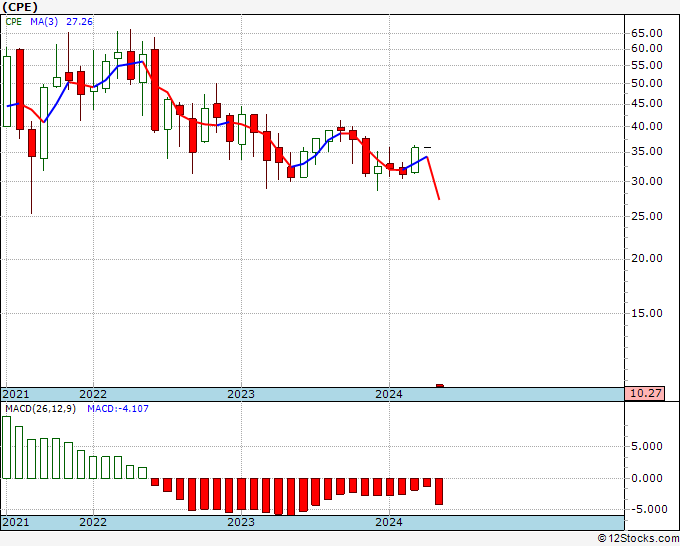The width and height of the screenshot is (680, 546).
Task: Click the (CPE) chart title
Action: coord(20,7)
